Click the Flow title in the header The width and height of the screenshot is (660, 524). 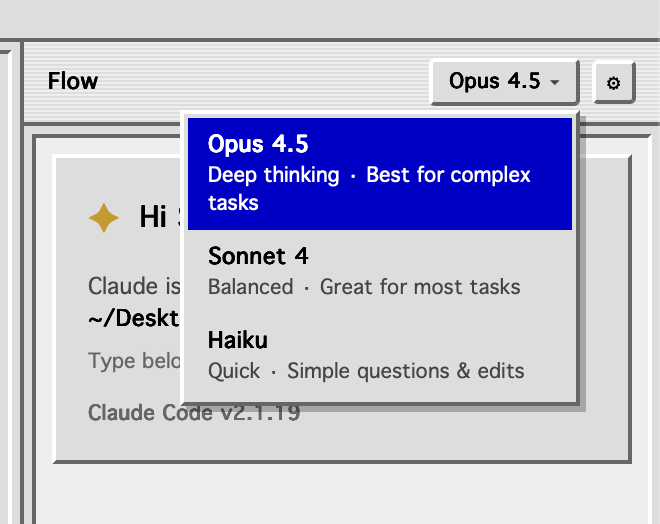pos(73,81)
